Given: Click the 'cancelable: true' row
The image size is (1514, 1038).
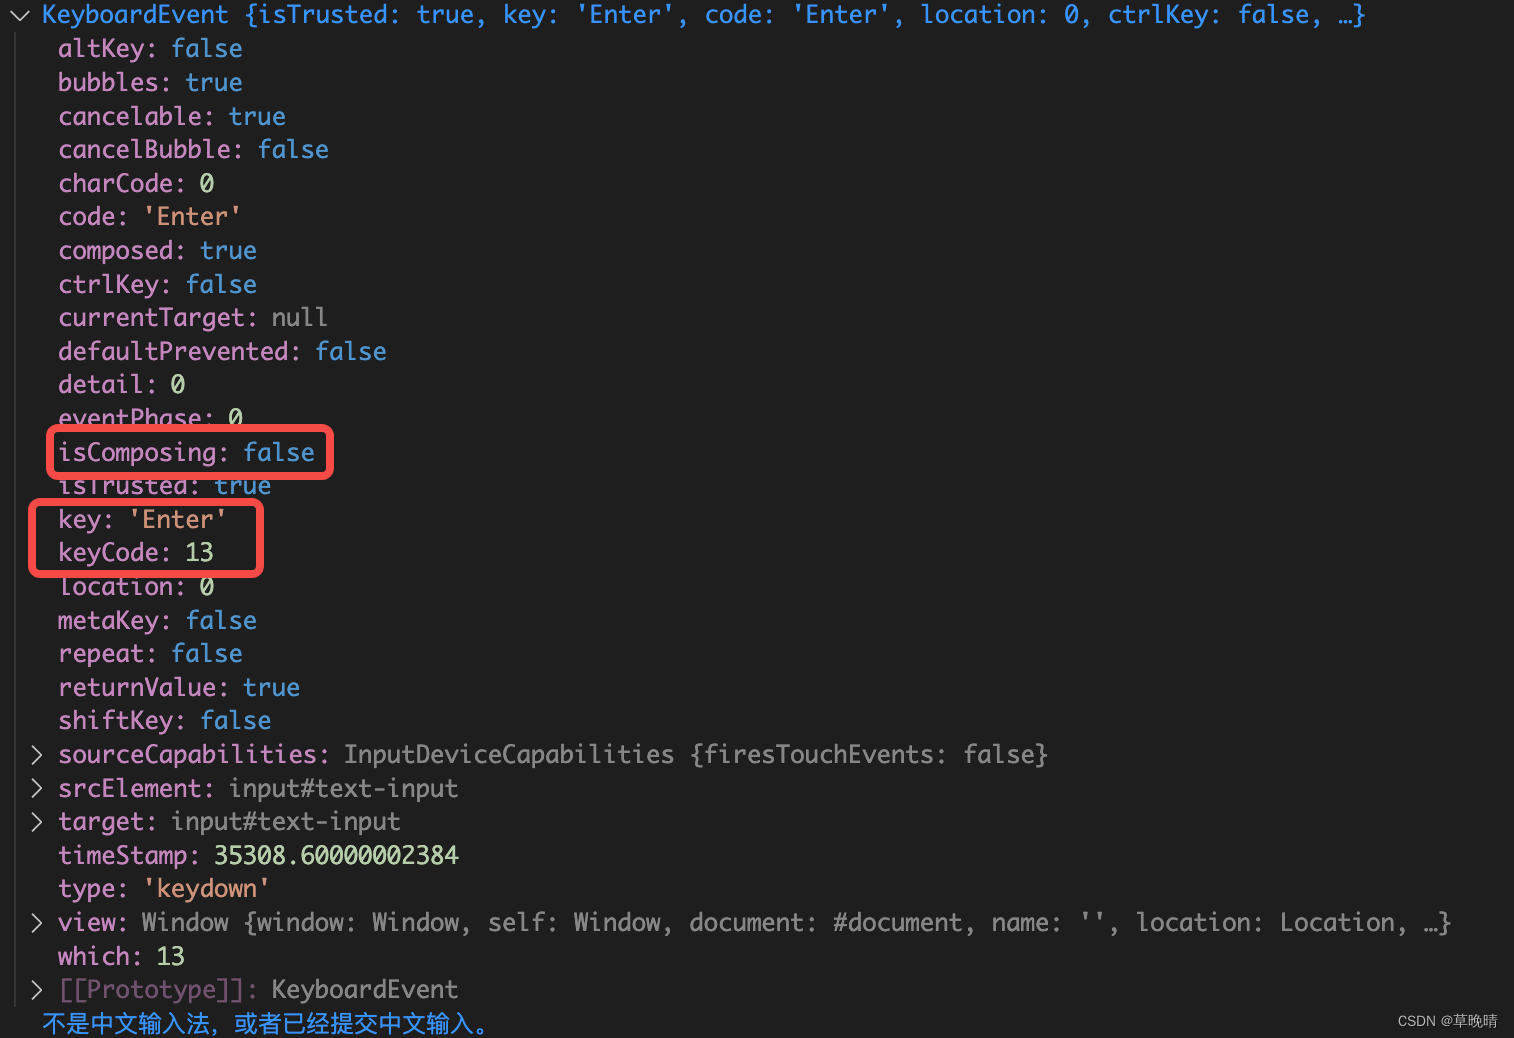Looking at the screenshot, I should point(172,117).
